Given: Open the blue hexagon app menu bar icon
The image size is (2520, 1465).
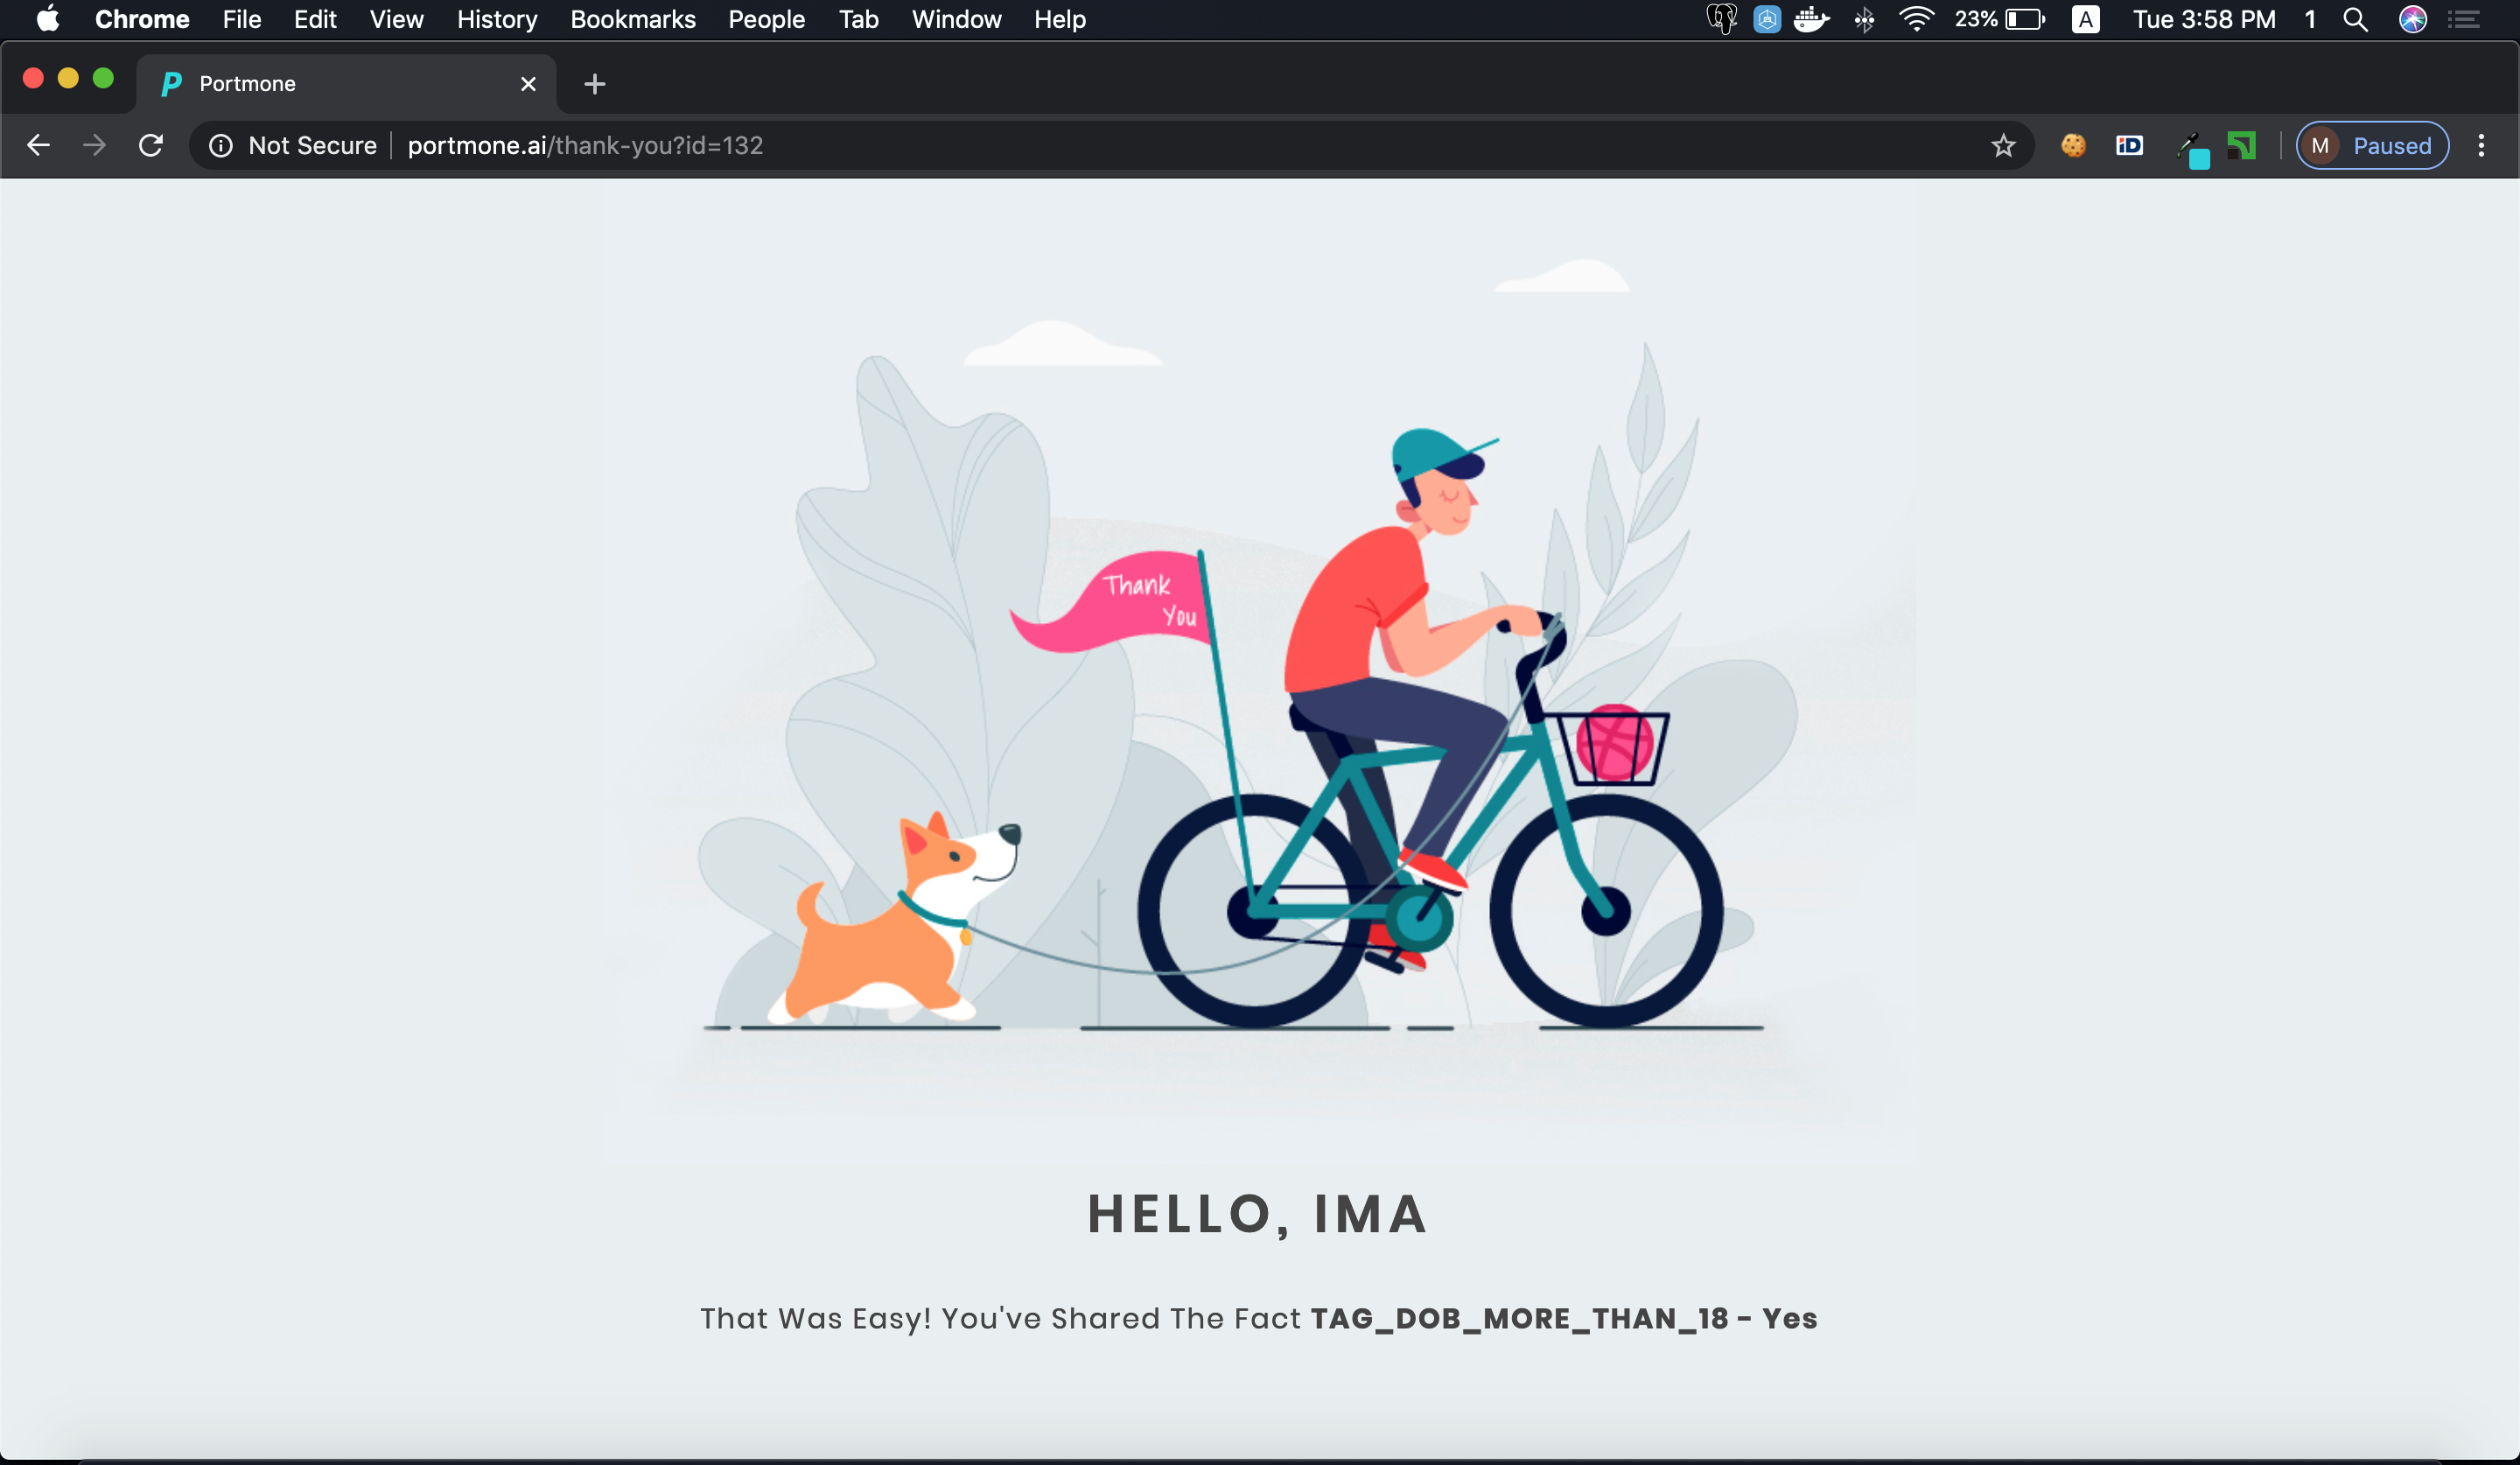Looking at the screenshot, I should click(1767, 19).
